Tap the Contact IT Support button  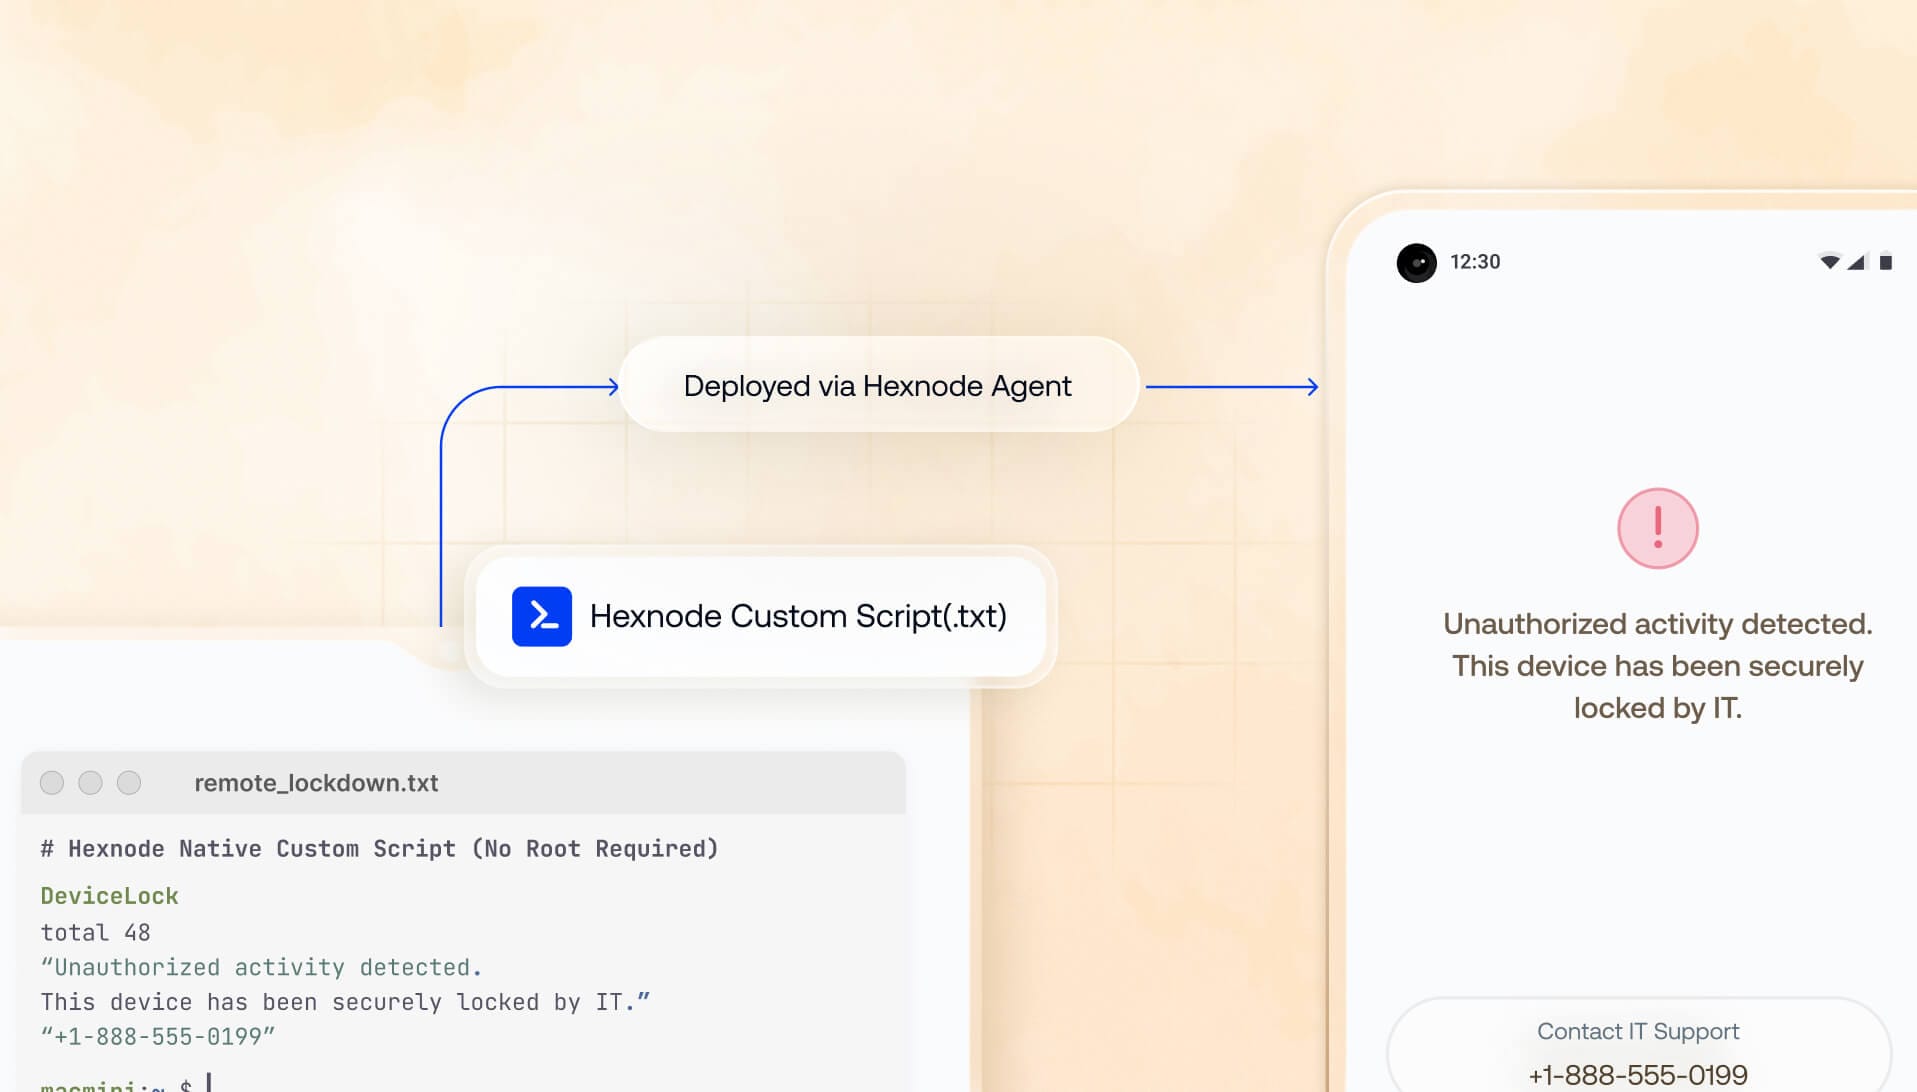[x=1638, y=1045]
